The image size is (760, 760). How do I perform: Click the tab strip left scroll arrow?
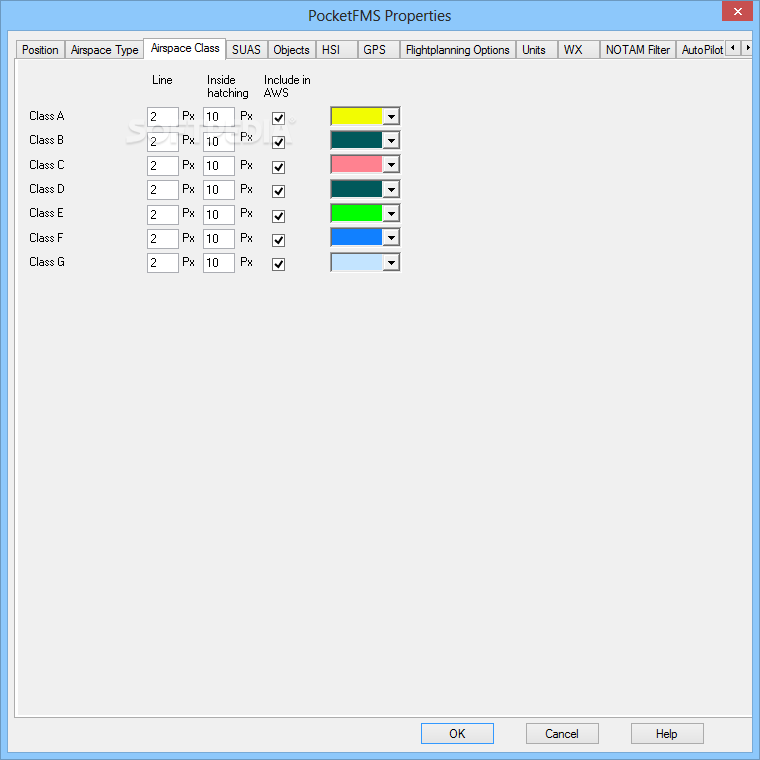[732, 48]
